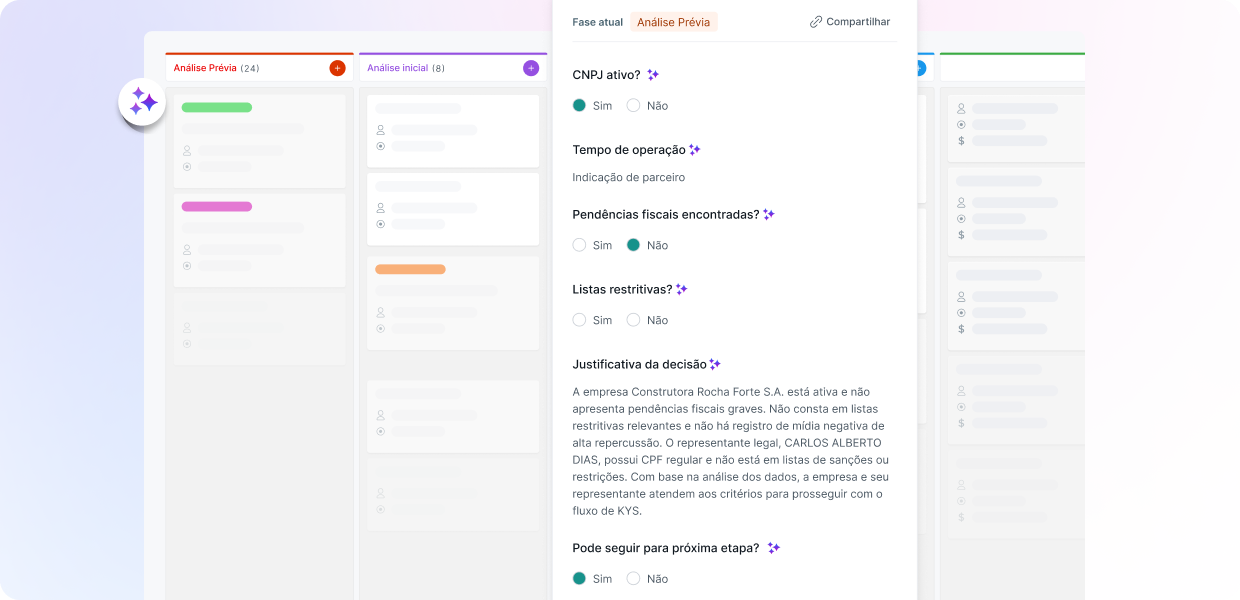
Task: Add card to Análise Prévia column
Action: (337, 68)
